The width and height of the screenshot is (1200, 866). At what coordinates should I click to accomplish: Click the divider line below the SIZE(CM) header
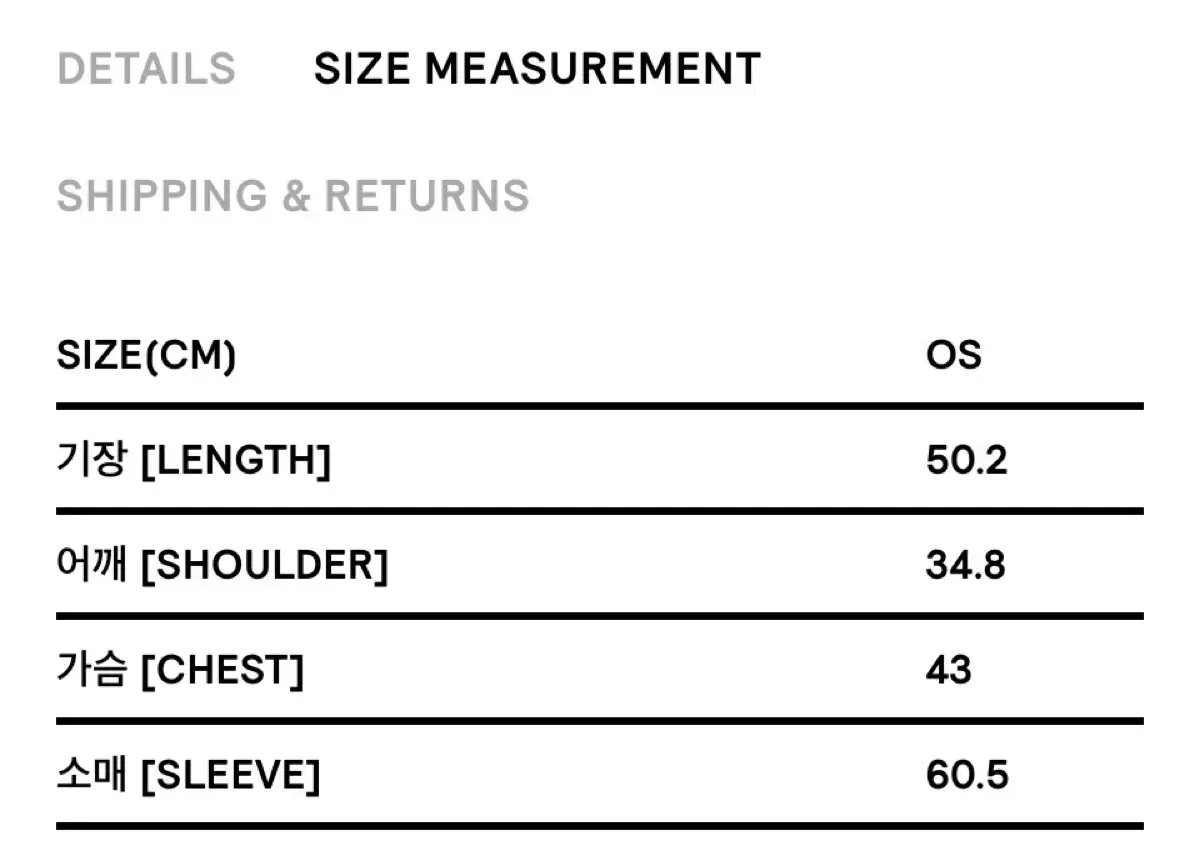[x=600, y=406]
